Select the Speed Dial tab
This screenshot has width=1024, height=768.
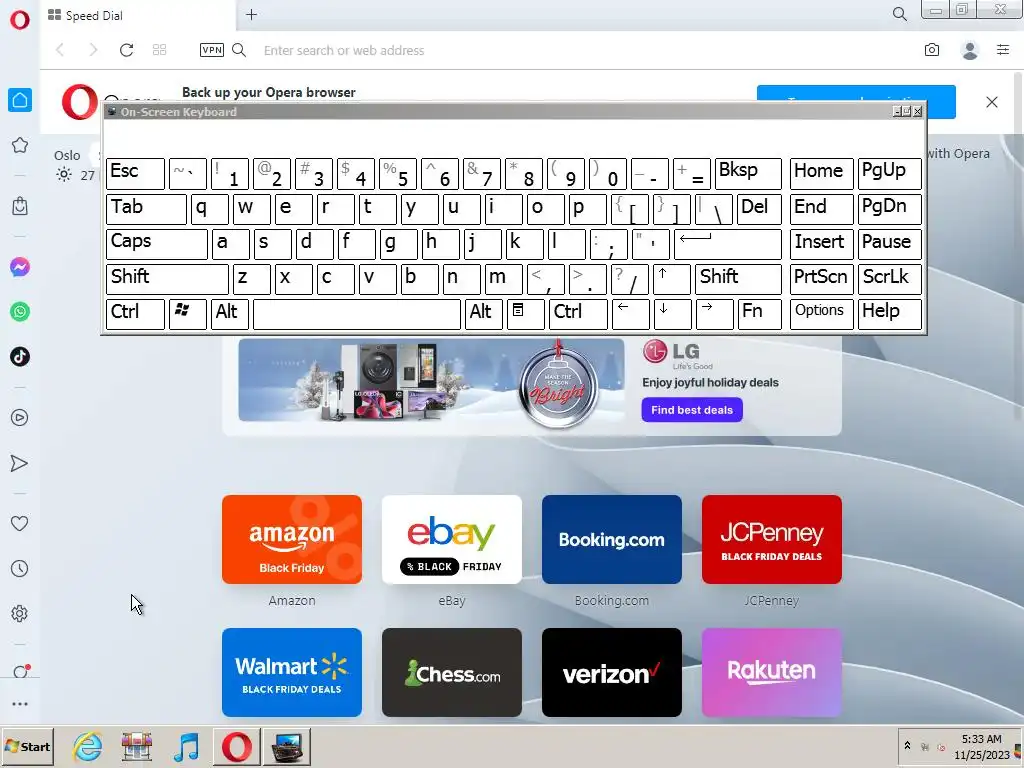[137, 15]
